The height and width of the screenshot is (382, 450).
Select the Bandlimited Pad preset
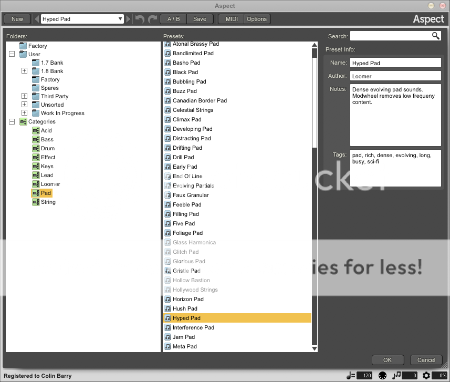tap(237, 53)
